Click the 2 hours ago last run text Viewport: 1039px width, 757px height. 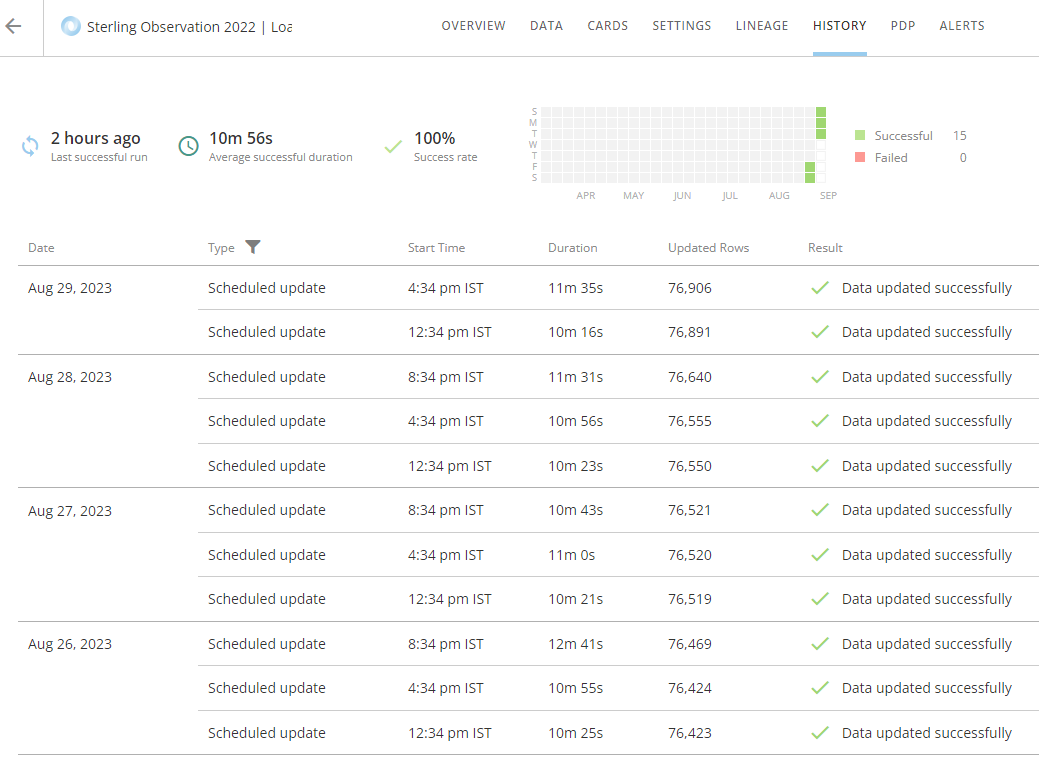pyautogui.click(x=95, y=138)
